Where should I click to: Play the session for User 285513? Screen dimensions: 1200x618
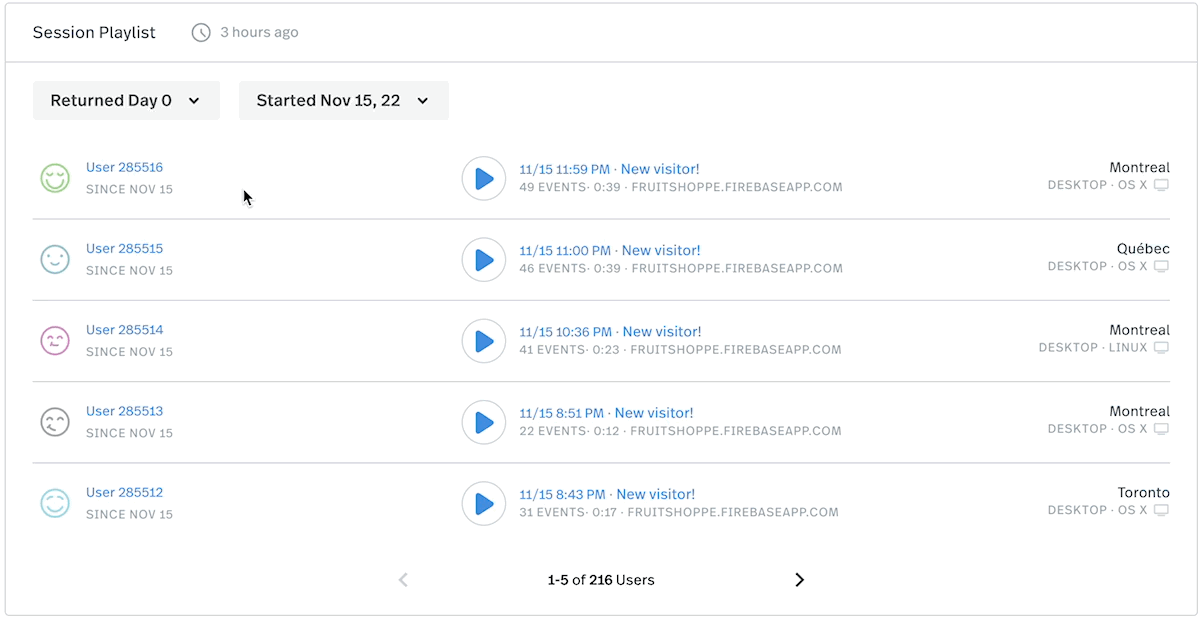pos(483,422)
